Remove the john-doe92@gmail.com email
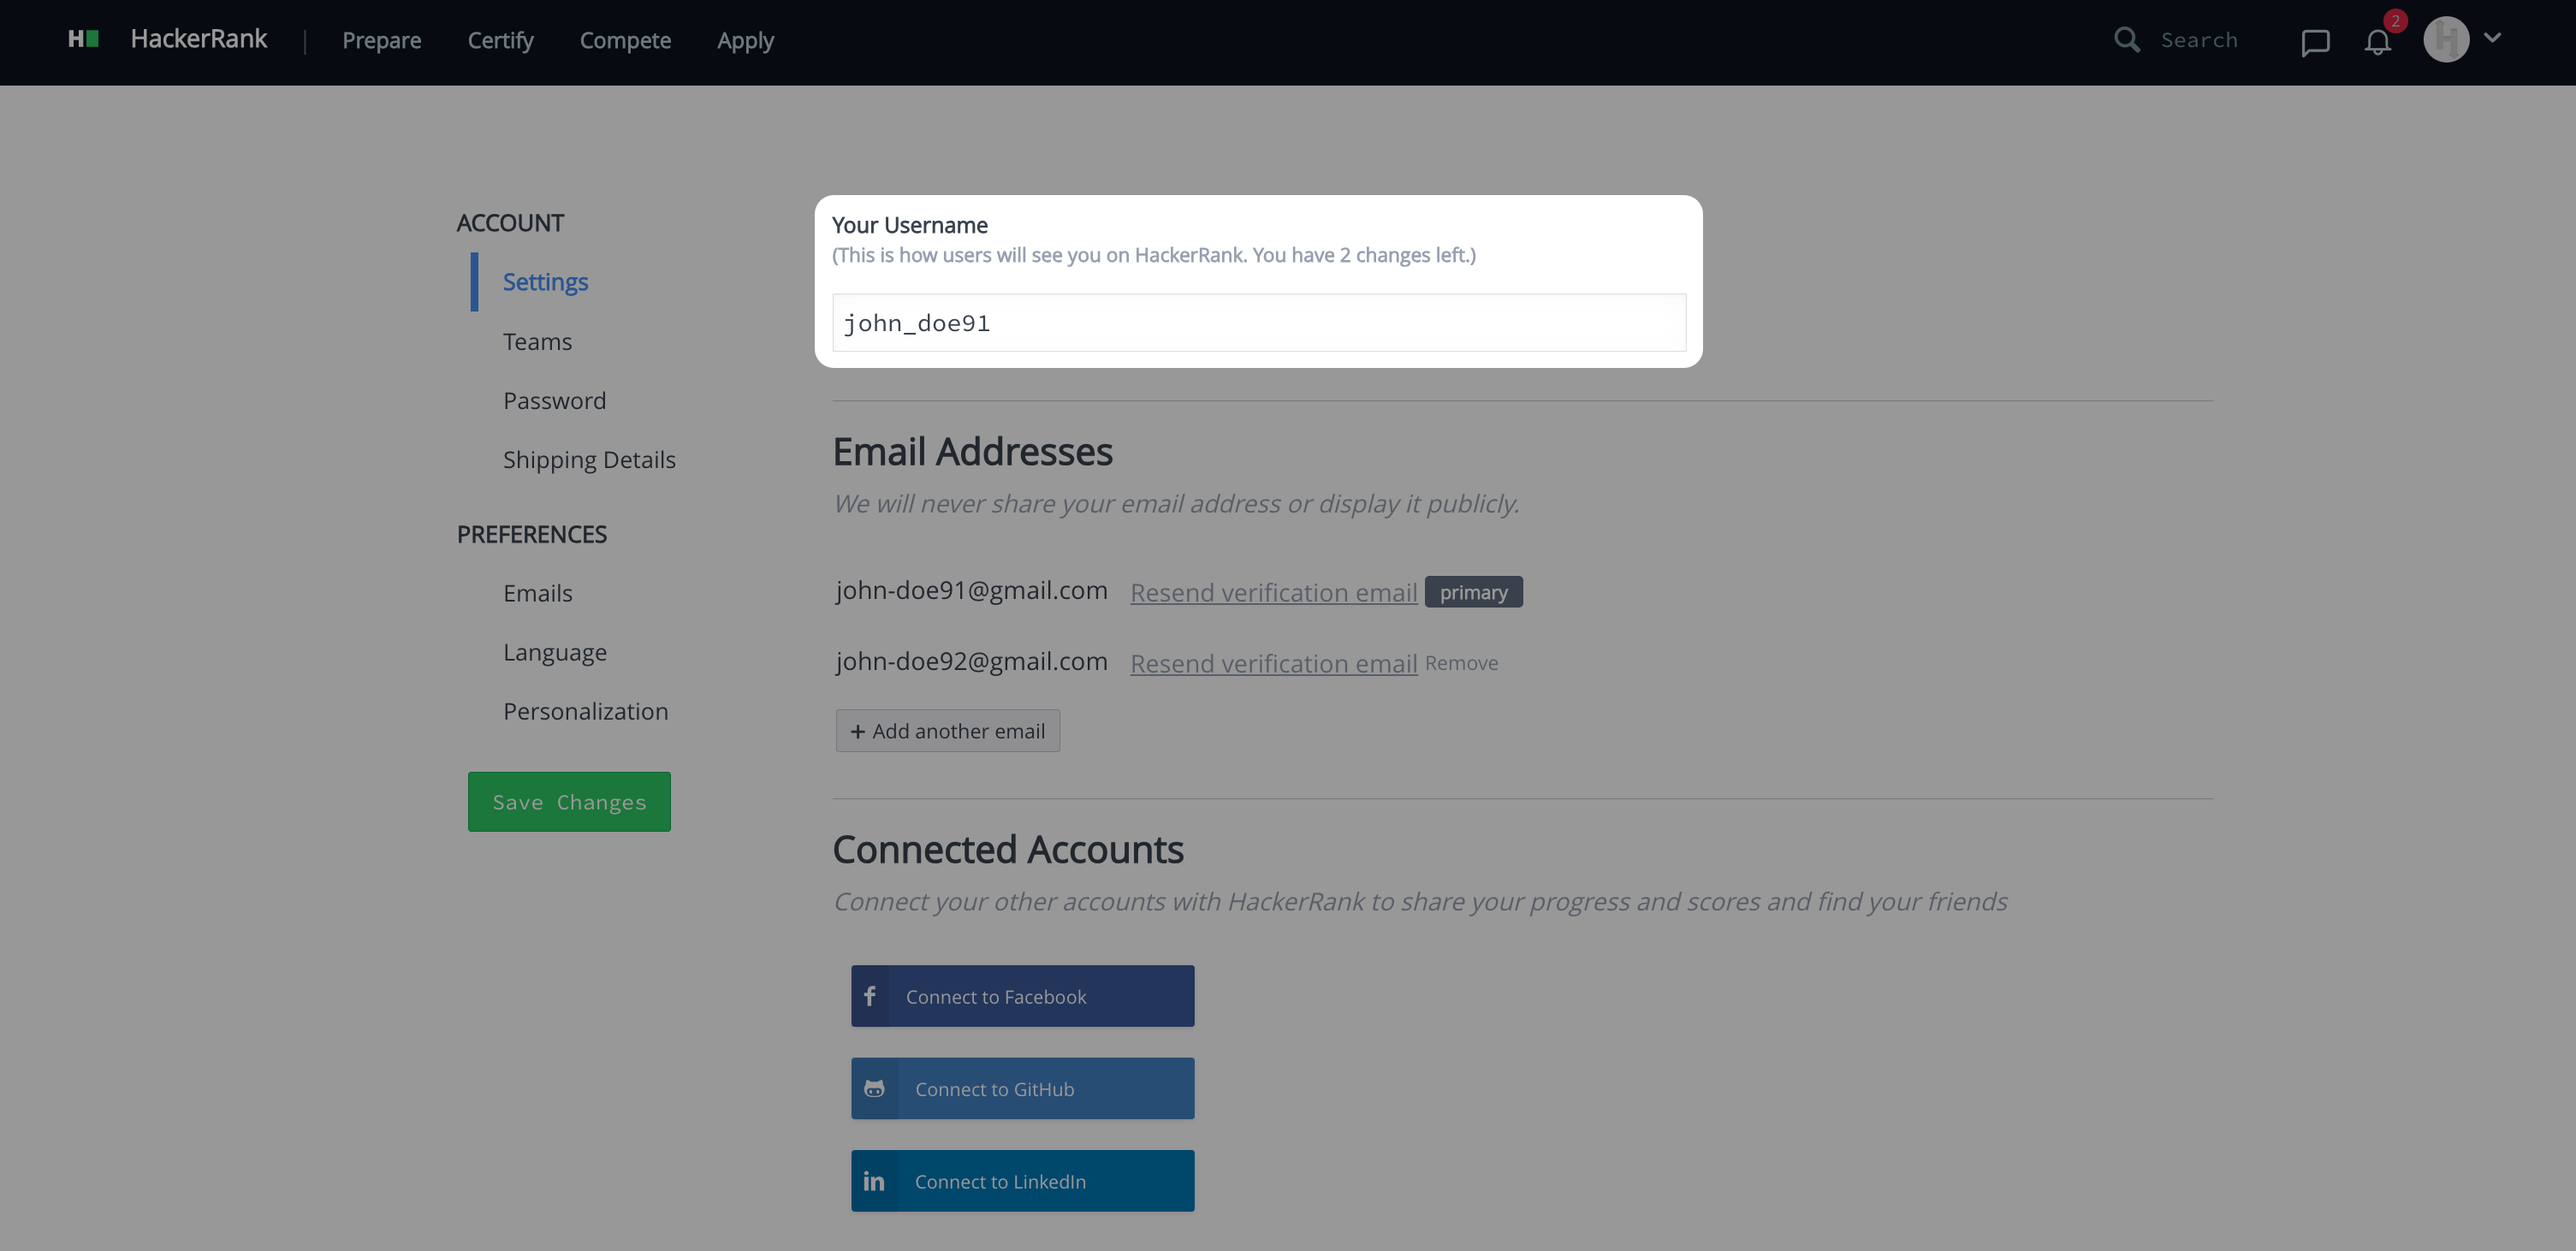 click(x=1462, y=664)
